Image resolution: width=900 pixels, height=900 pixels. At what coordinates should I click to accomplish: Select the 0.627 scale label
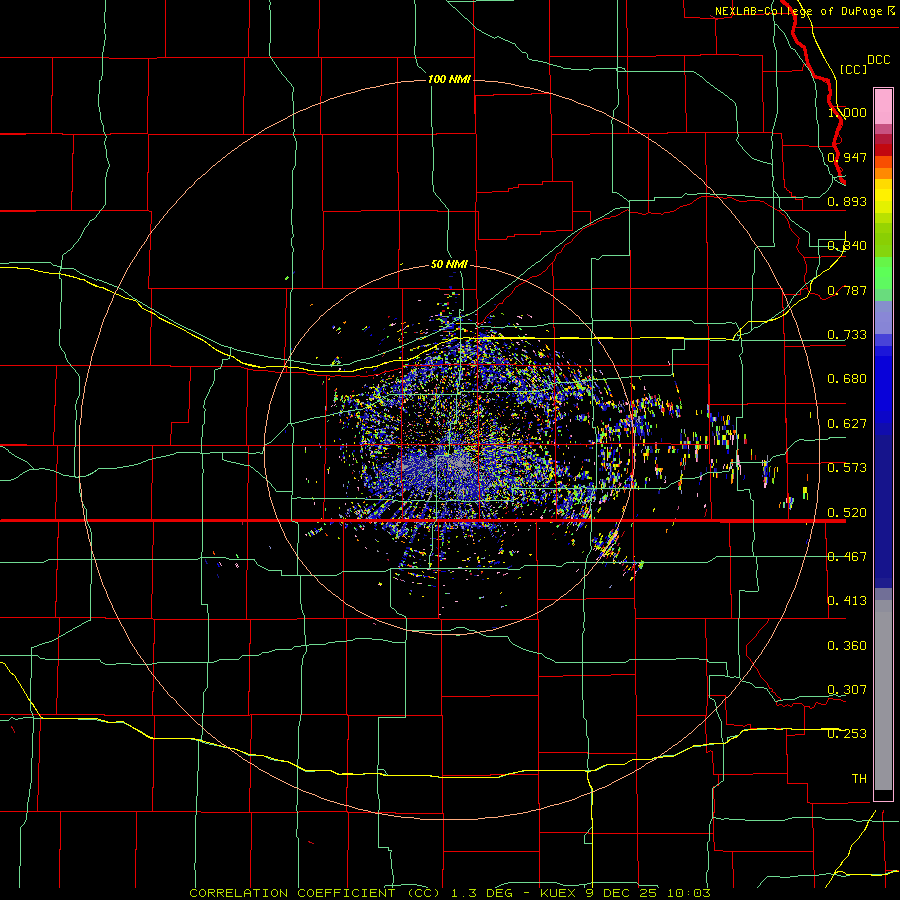pyautogui.click(x=847, y=424)
